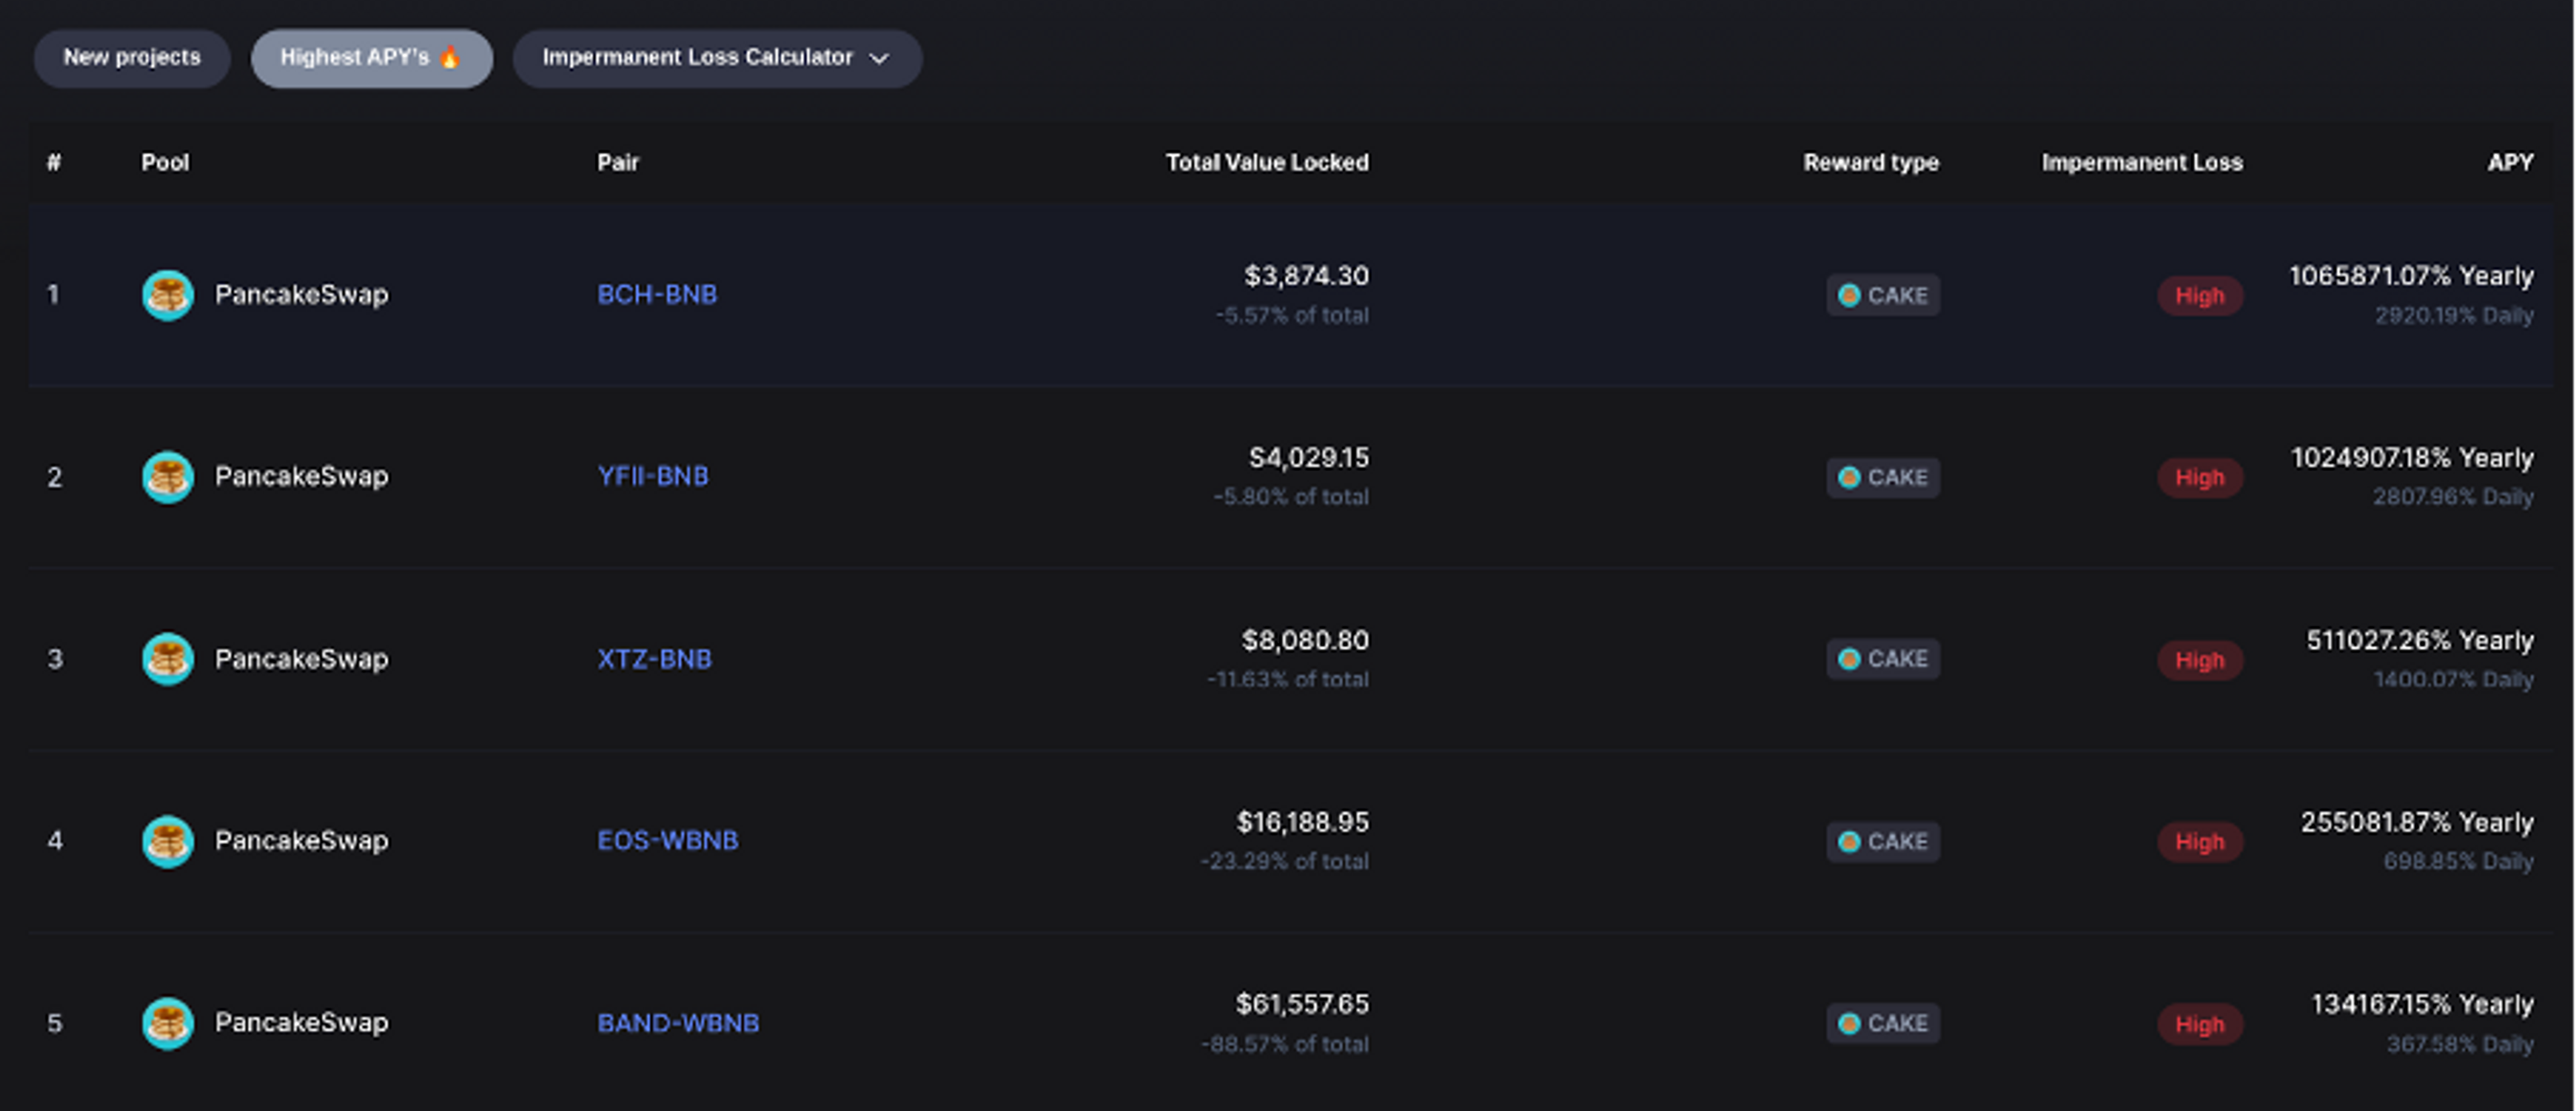
Task: Toggle the New projects filter
Action: [x=132, y=58]
